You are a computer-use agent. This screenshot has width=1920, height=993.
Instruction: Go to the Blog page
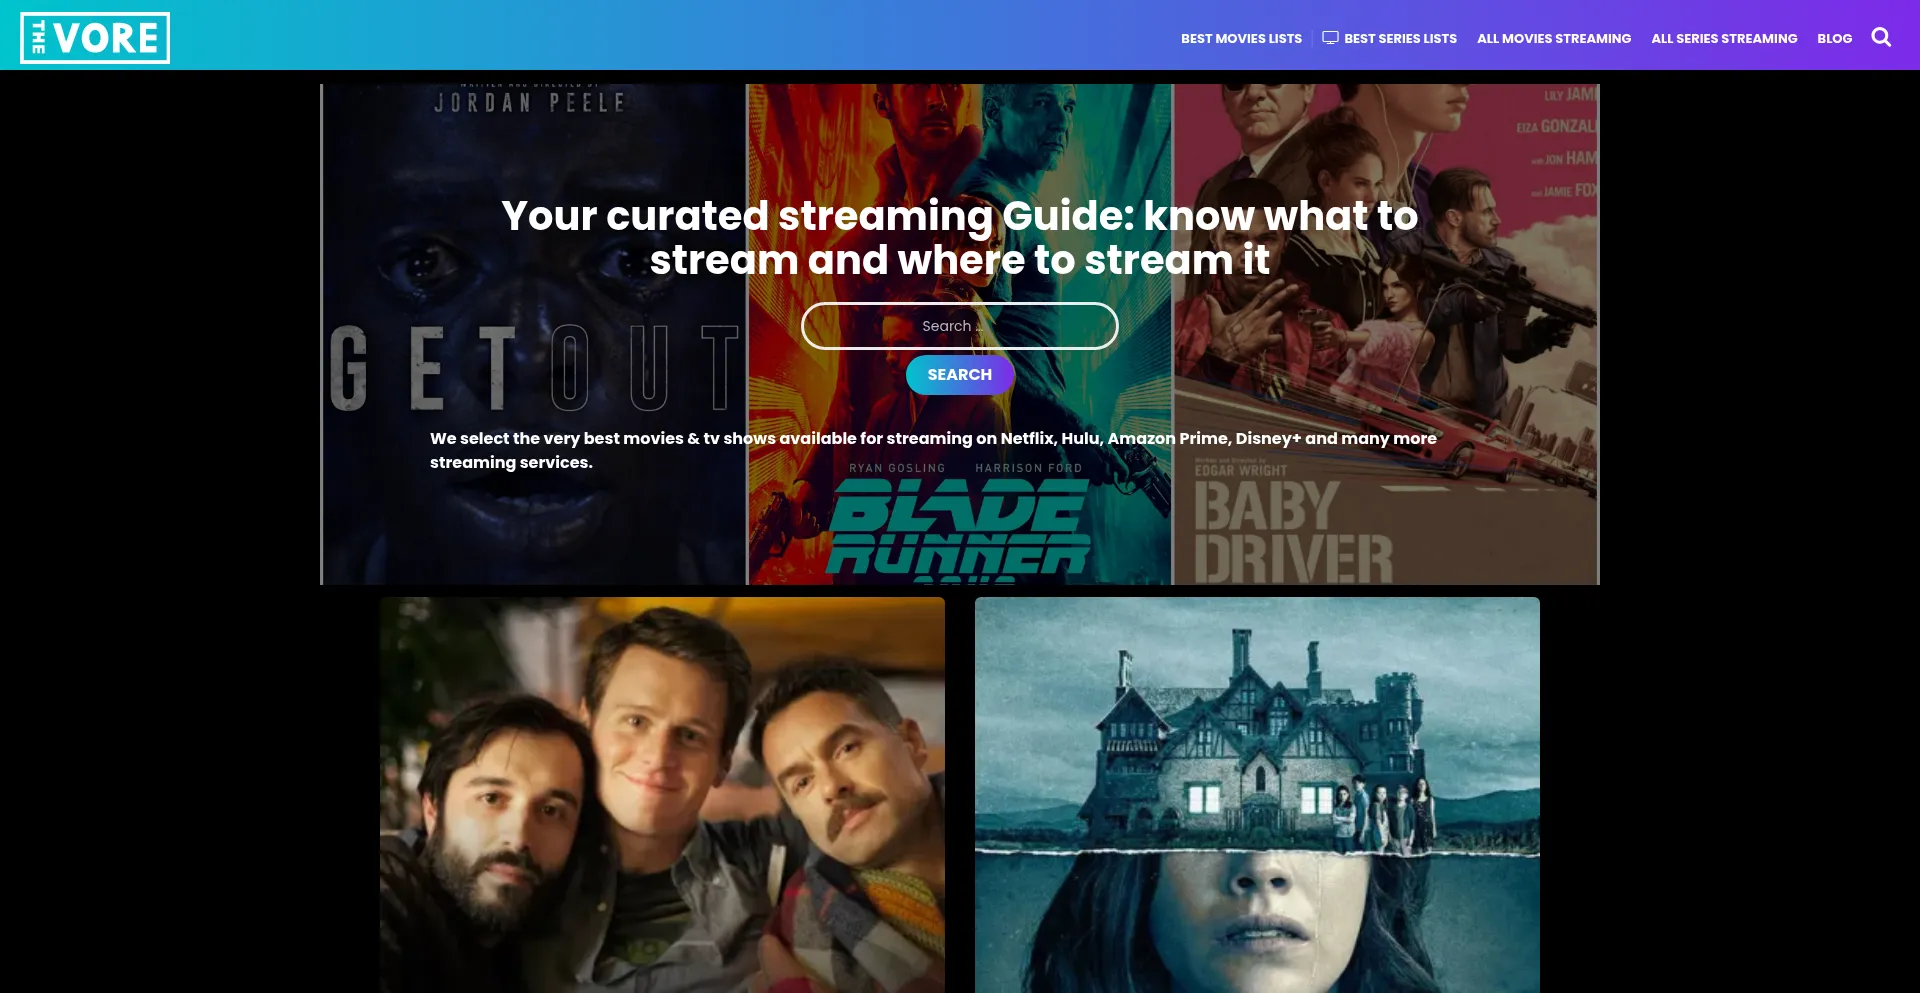(1834, 39)
